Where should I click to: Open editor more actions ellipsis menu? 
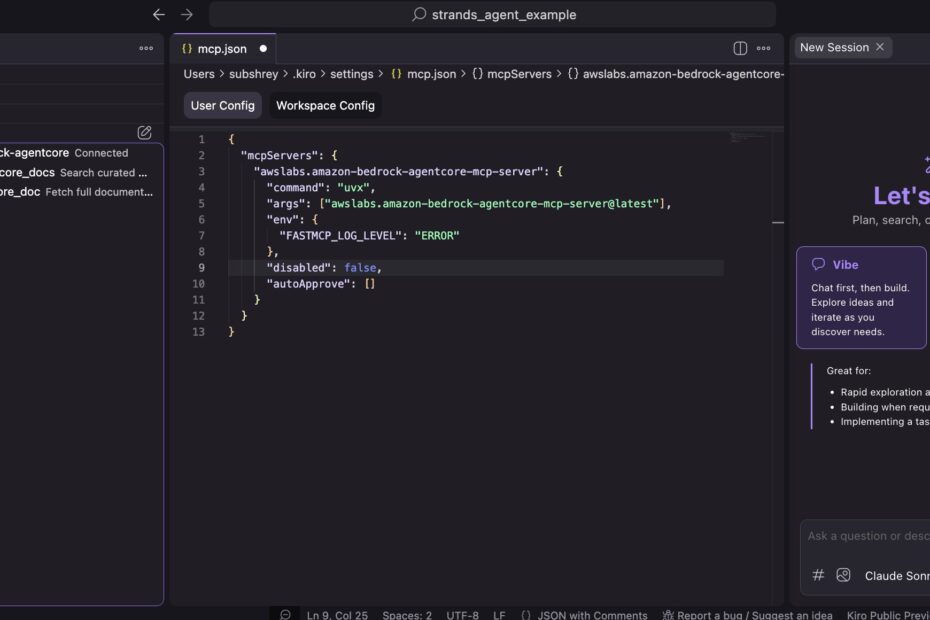click(764, 48)
